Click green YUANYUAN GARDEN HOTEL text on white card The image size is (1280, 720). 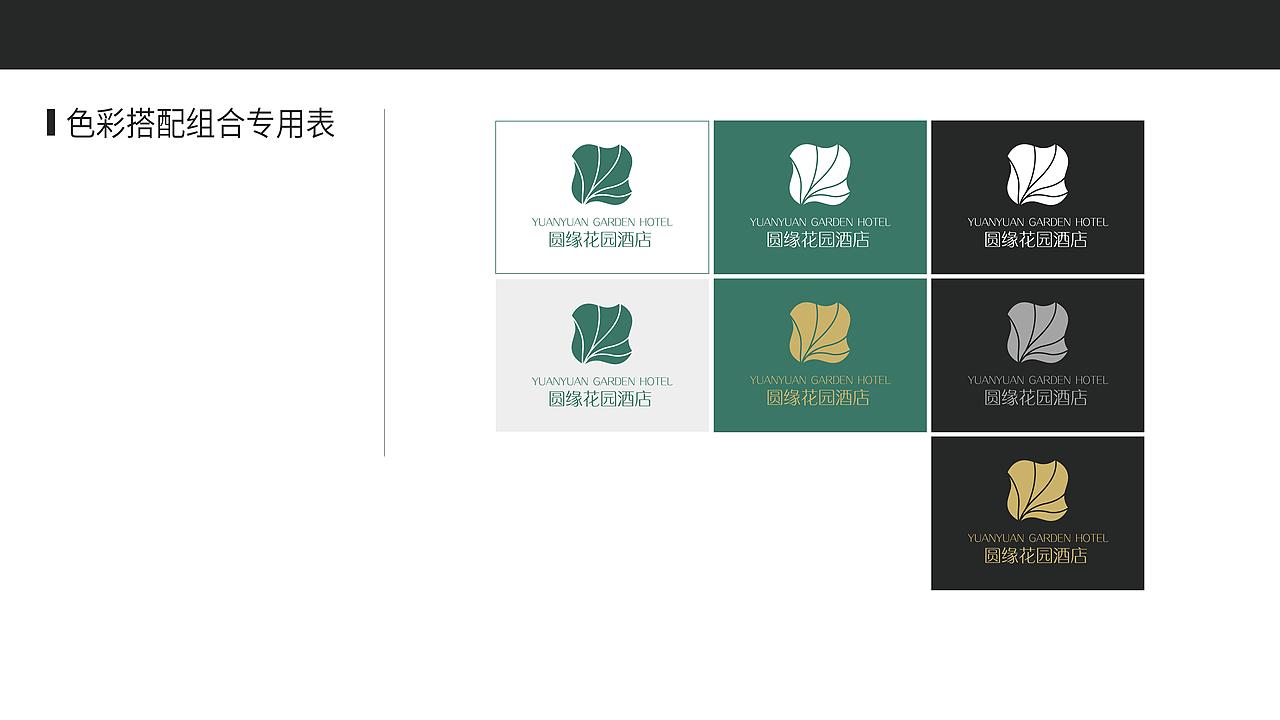tap(602, 222)
